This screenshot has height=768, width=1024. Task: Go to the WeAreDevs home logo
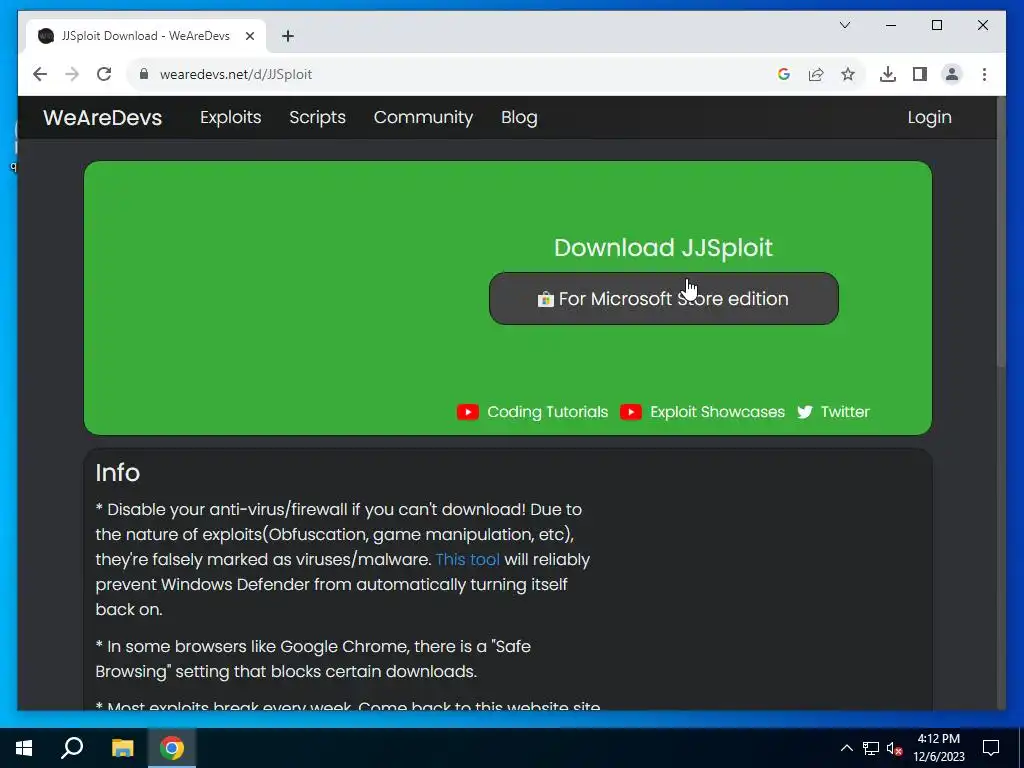[x=103, y=118]
